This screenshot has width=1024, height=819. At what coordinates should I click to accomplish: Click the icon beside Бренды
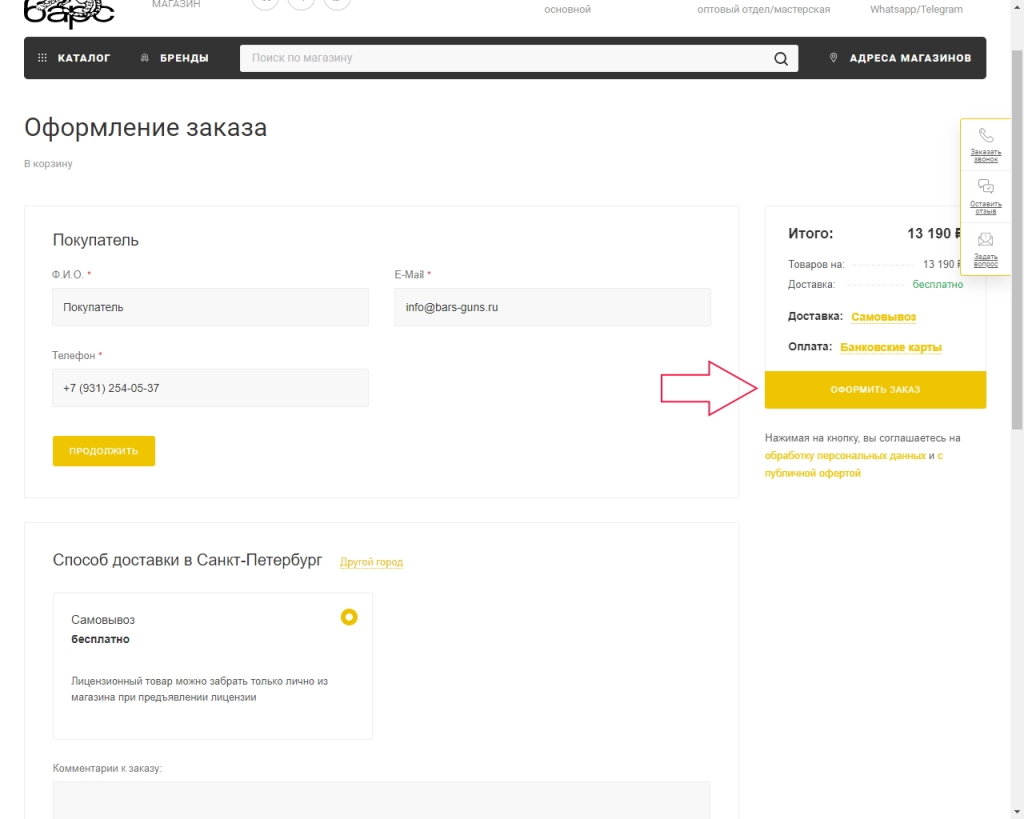click(x=145, y=58)
